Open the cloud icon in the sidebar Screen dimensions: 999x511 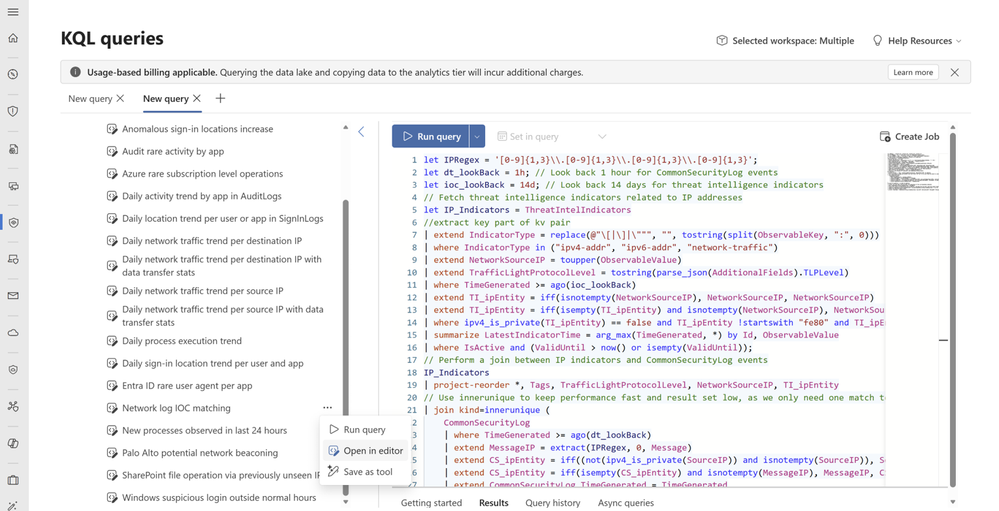coord(13,333)
